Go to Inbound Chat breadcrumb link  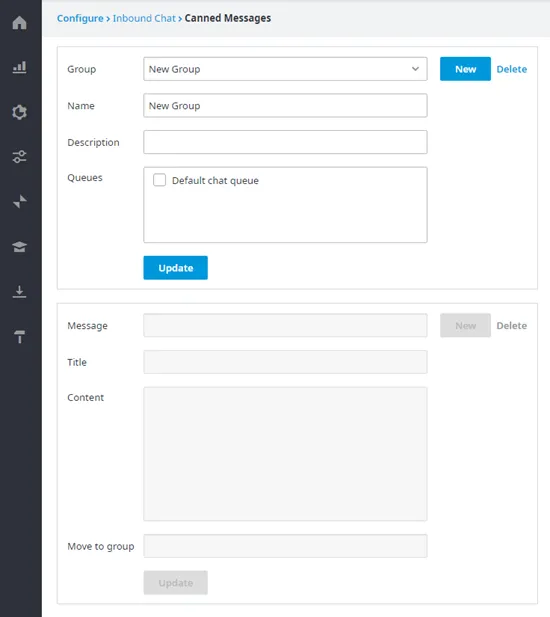point(144,18)
